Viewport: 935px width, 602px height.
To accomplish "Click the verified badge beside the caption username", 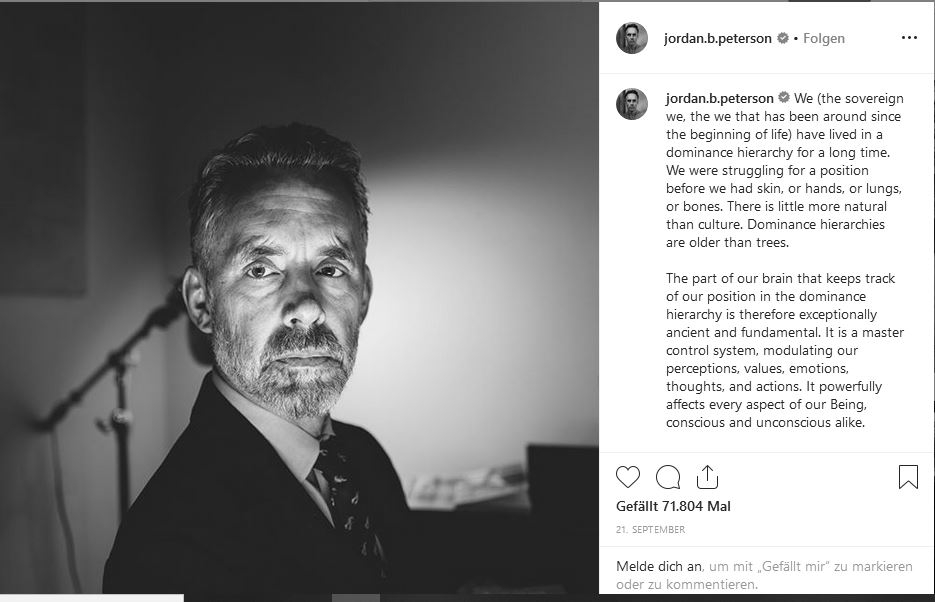I will (784, 97).
